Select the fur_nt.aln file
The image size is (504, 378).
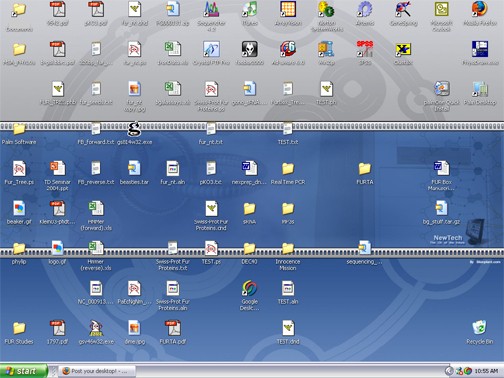tap(173, 169)
